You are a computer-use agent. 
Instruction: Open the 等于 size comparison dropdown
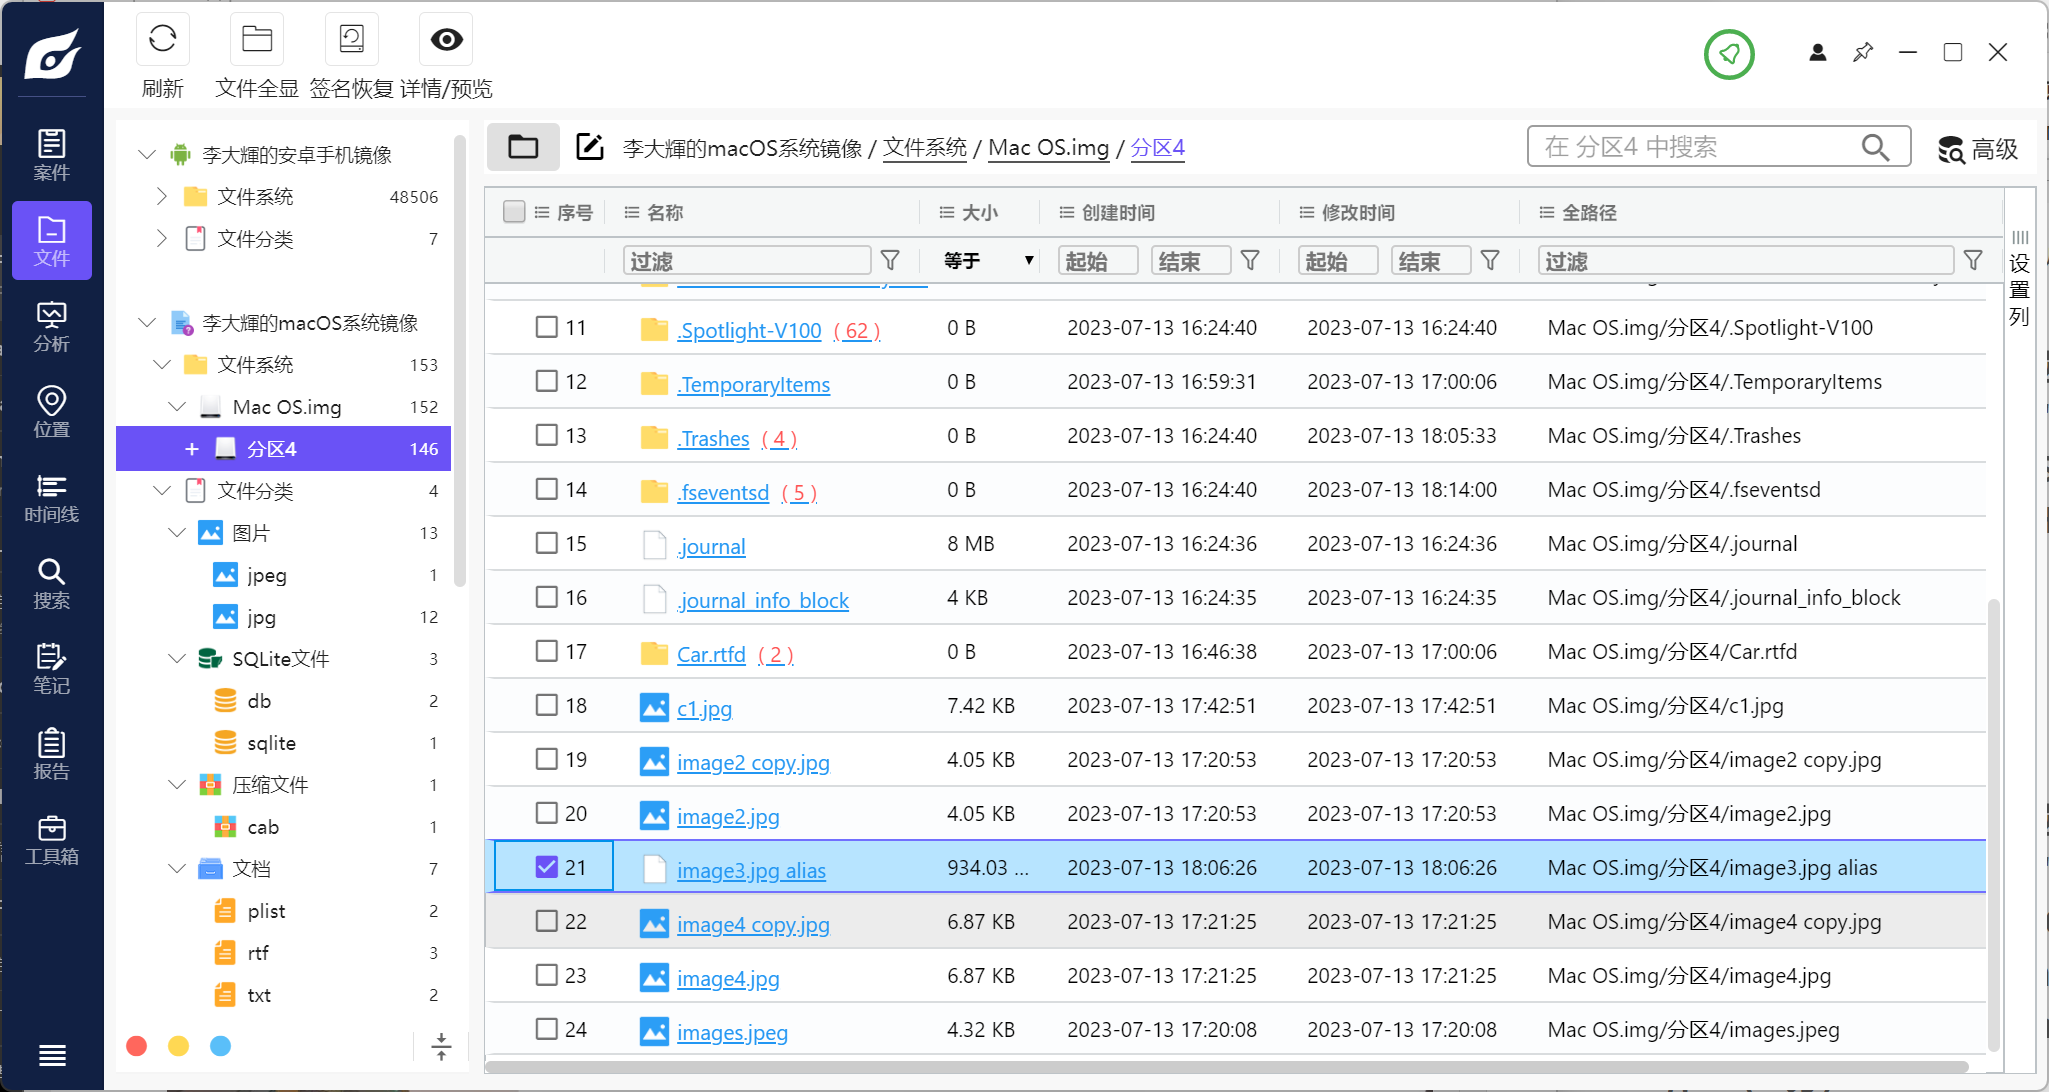pos(988,261)
